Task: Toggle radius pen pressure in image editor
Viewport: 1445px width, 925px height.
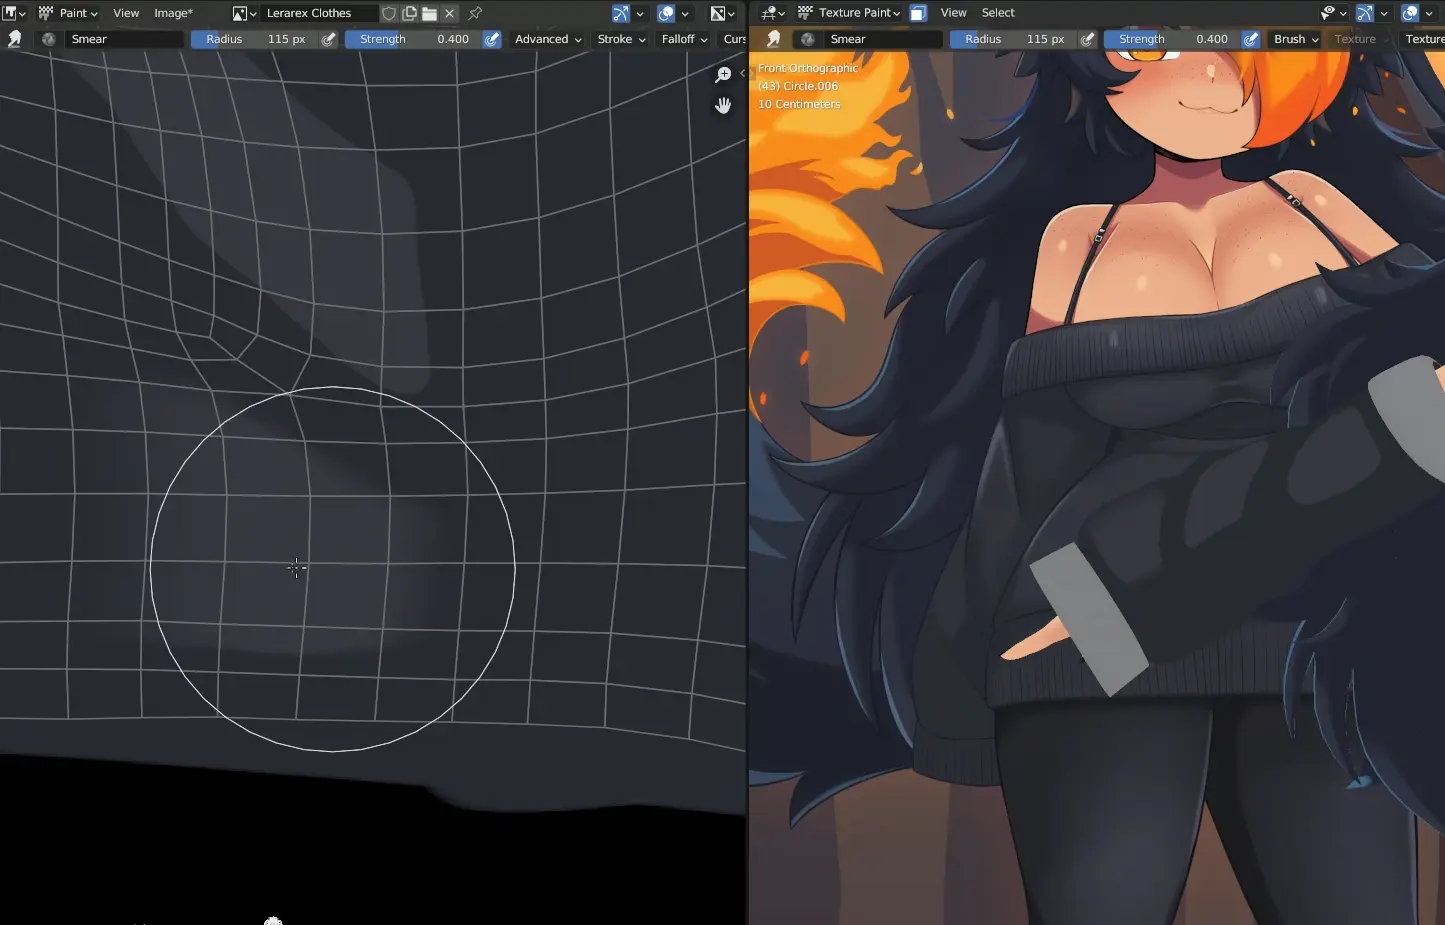Action: pyautogui.click(x=329, y=39)
